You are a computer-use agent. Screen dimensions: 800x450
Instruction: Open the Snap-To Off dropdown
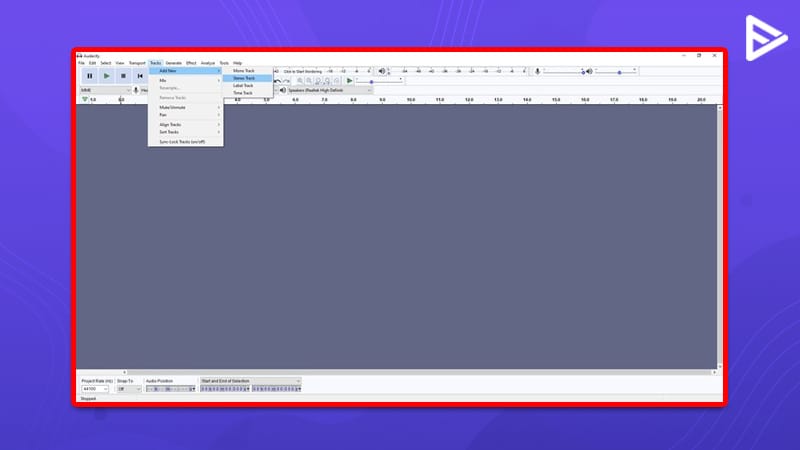pos(129,389)
